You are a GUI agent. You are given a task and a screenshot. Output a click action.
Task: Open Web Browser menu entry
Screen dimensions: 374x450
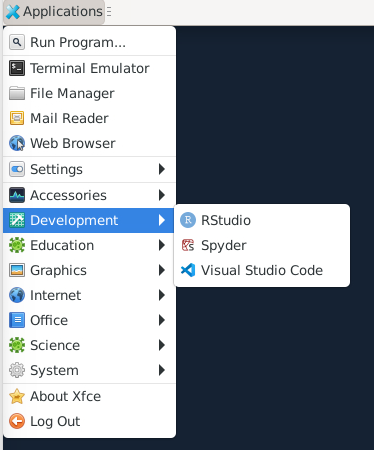coord(89,143)
